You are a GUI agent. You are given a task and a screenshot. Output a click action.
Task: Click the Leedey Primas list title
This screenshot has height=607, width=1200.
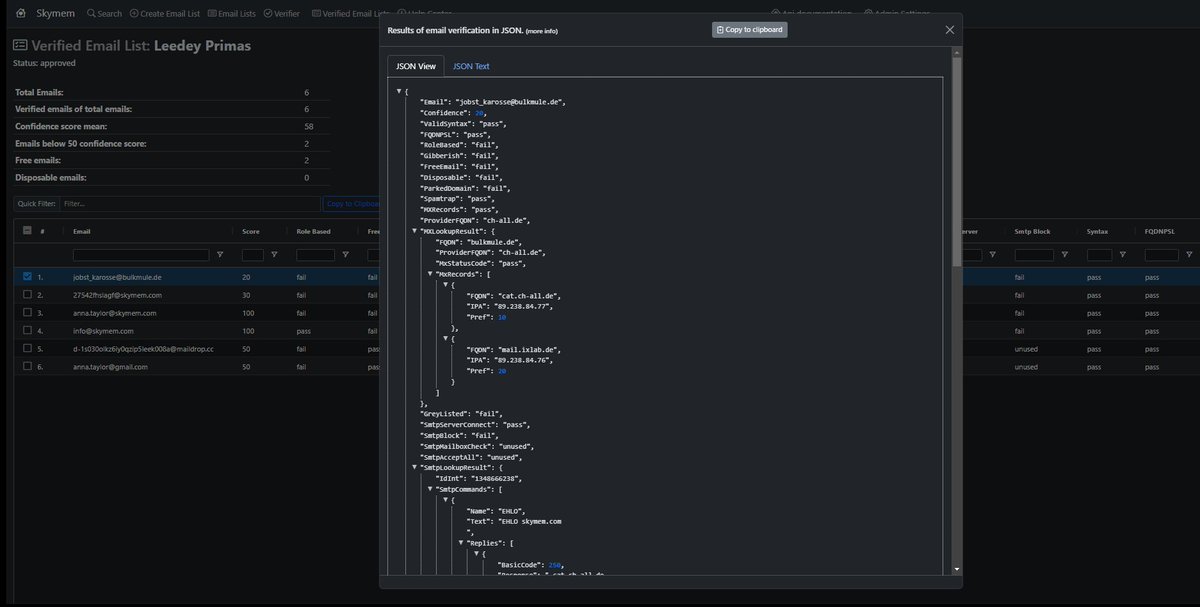(x=203, y=45)
